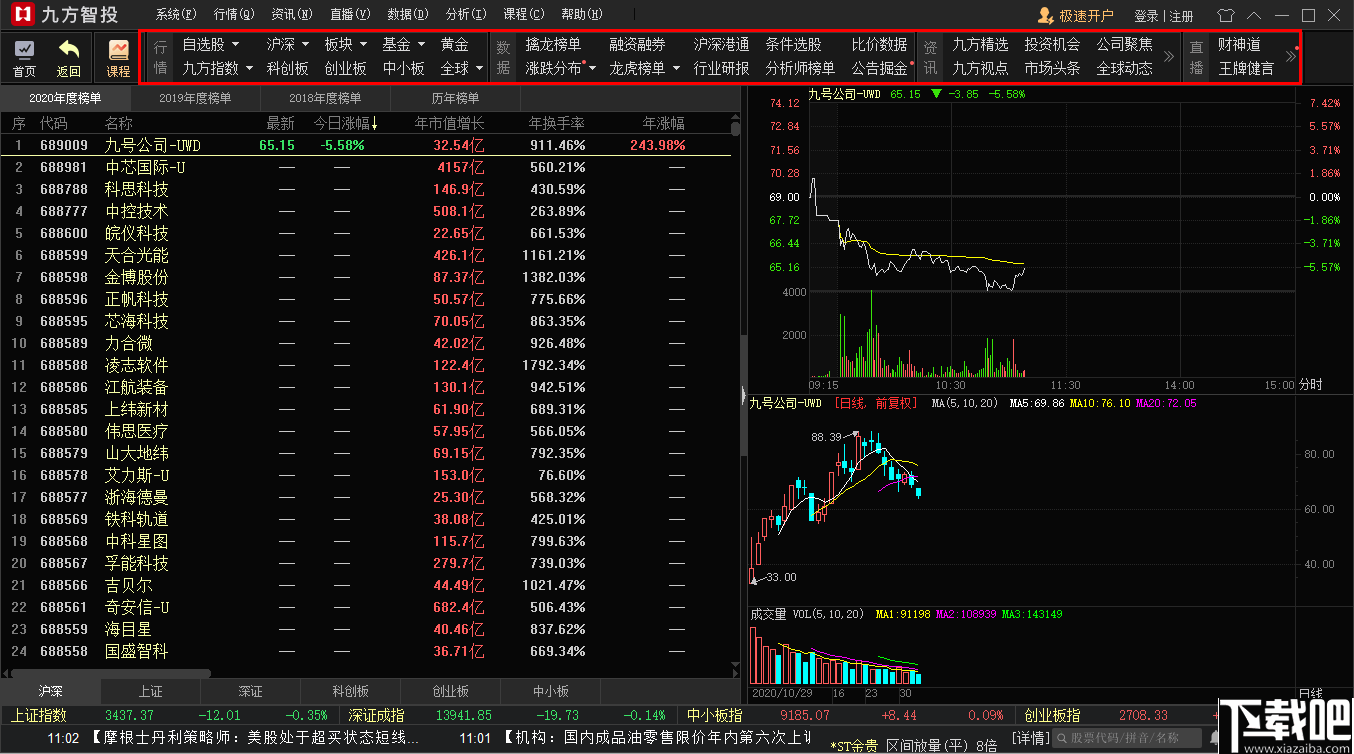Open 公告掘金 in the toolbar
The height and width of the screenshot is (754, 1354).
(880, 69)
